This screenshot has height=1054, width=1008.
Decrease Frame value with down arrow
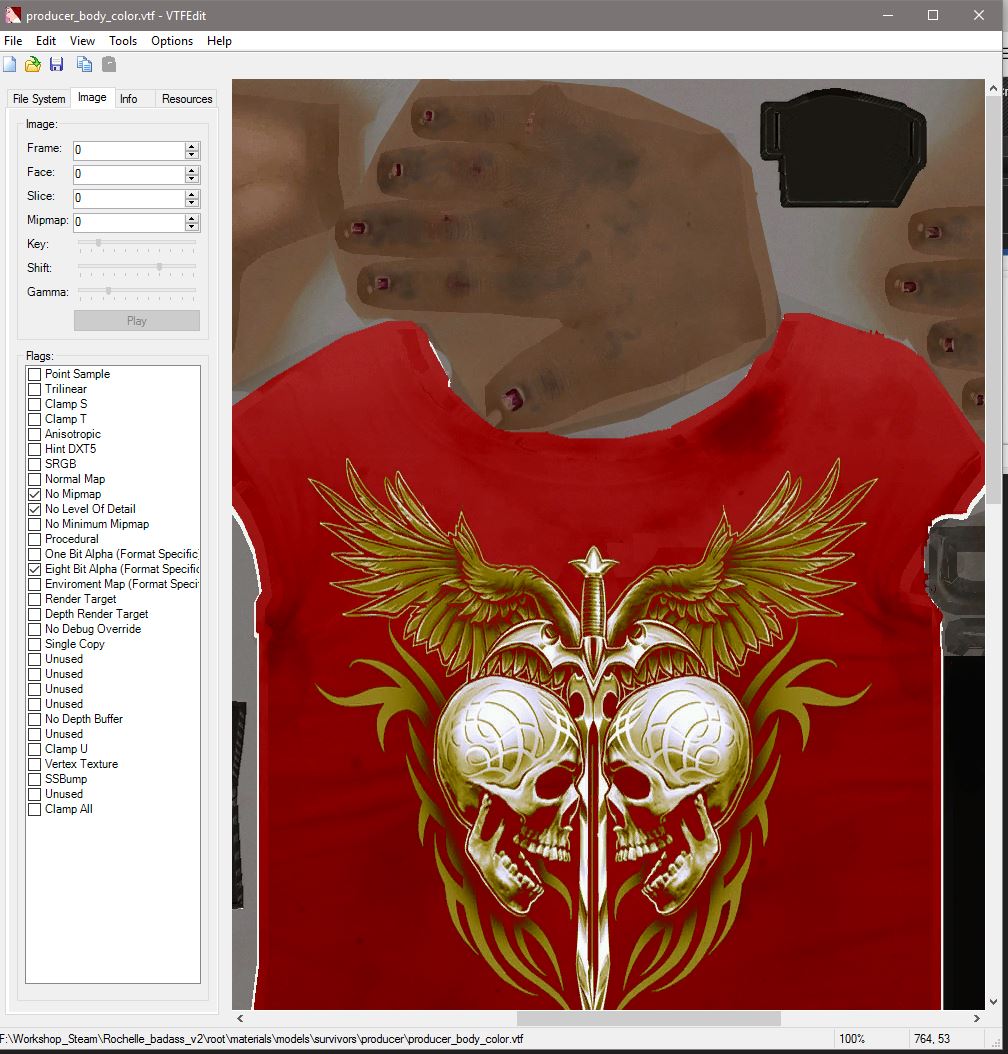point(192,155)
